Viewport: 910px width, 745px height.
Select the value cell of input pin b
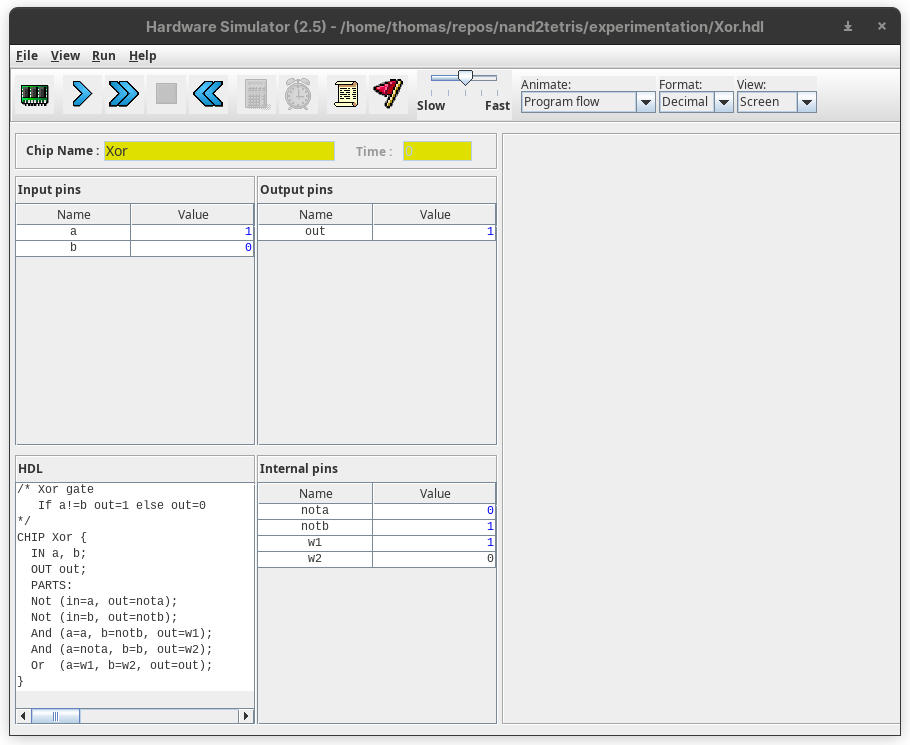192,248
